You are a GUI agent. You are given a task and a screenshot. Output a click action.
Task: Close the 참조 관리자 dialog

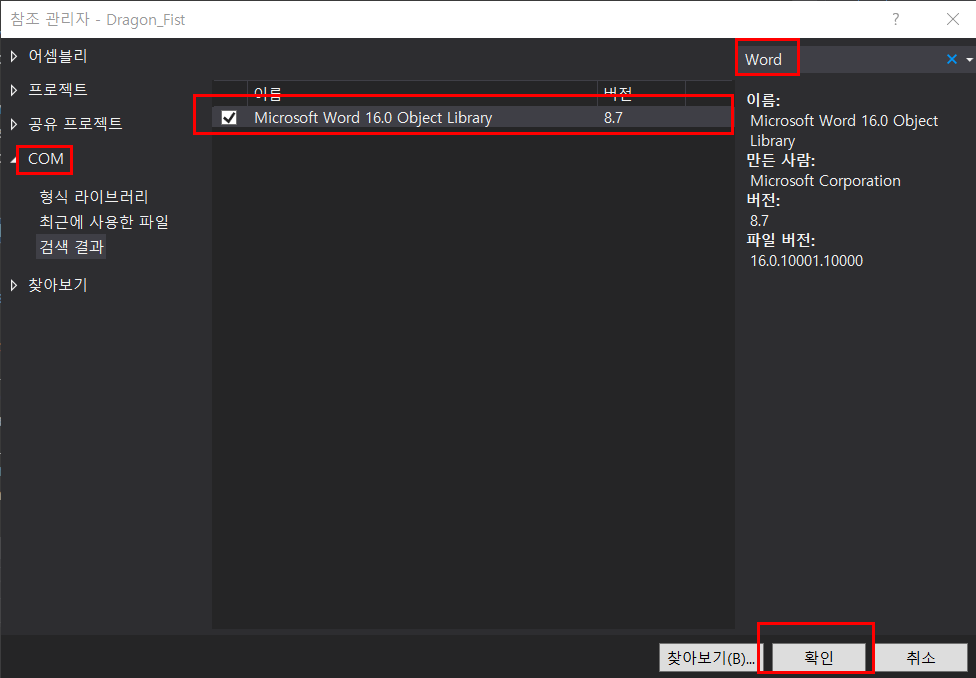coord(952,19)
